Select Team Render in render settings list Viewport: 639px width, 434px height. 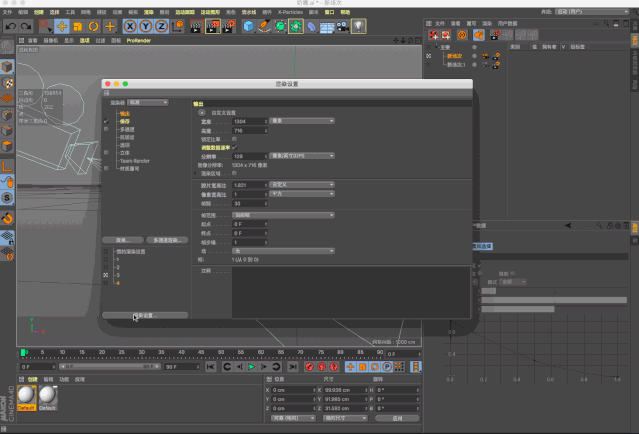134,161
